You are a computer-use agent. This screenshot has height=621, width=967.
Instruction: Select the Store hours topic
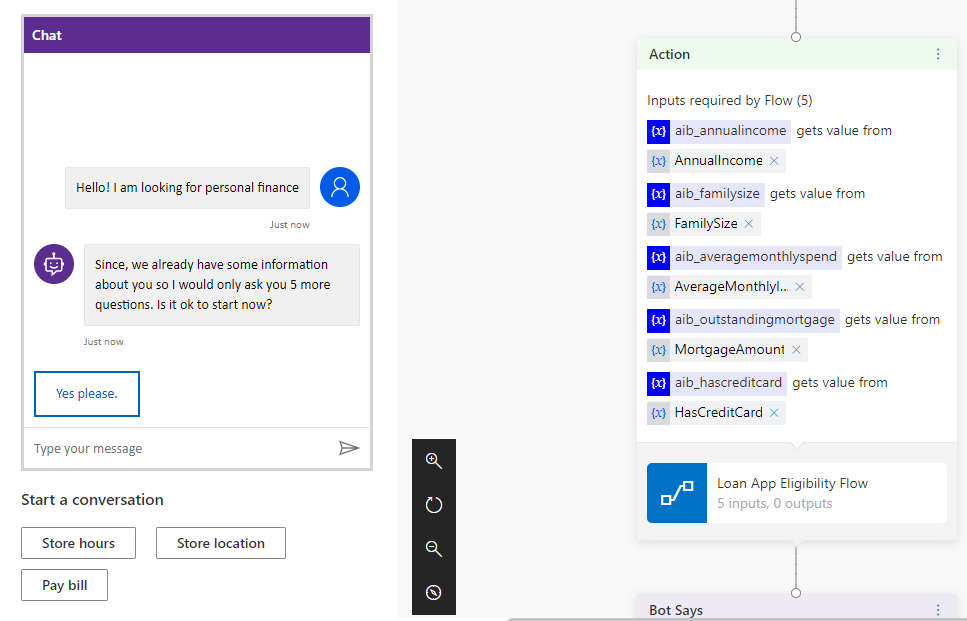click(78, 543)
